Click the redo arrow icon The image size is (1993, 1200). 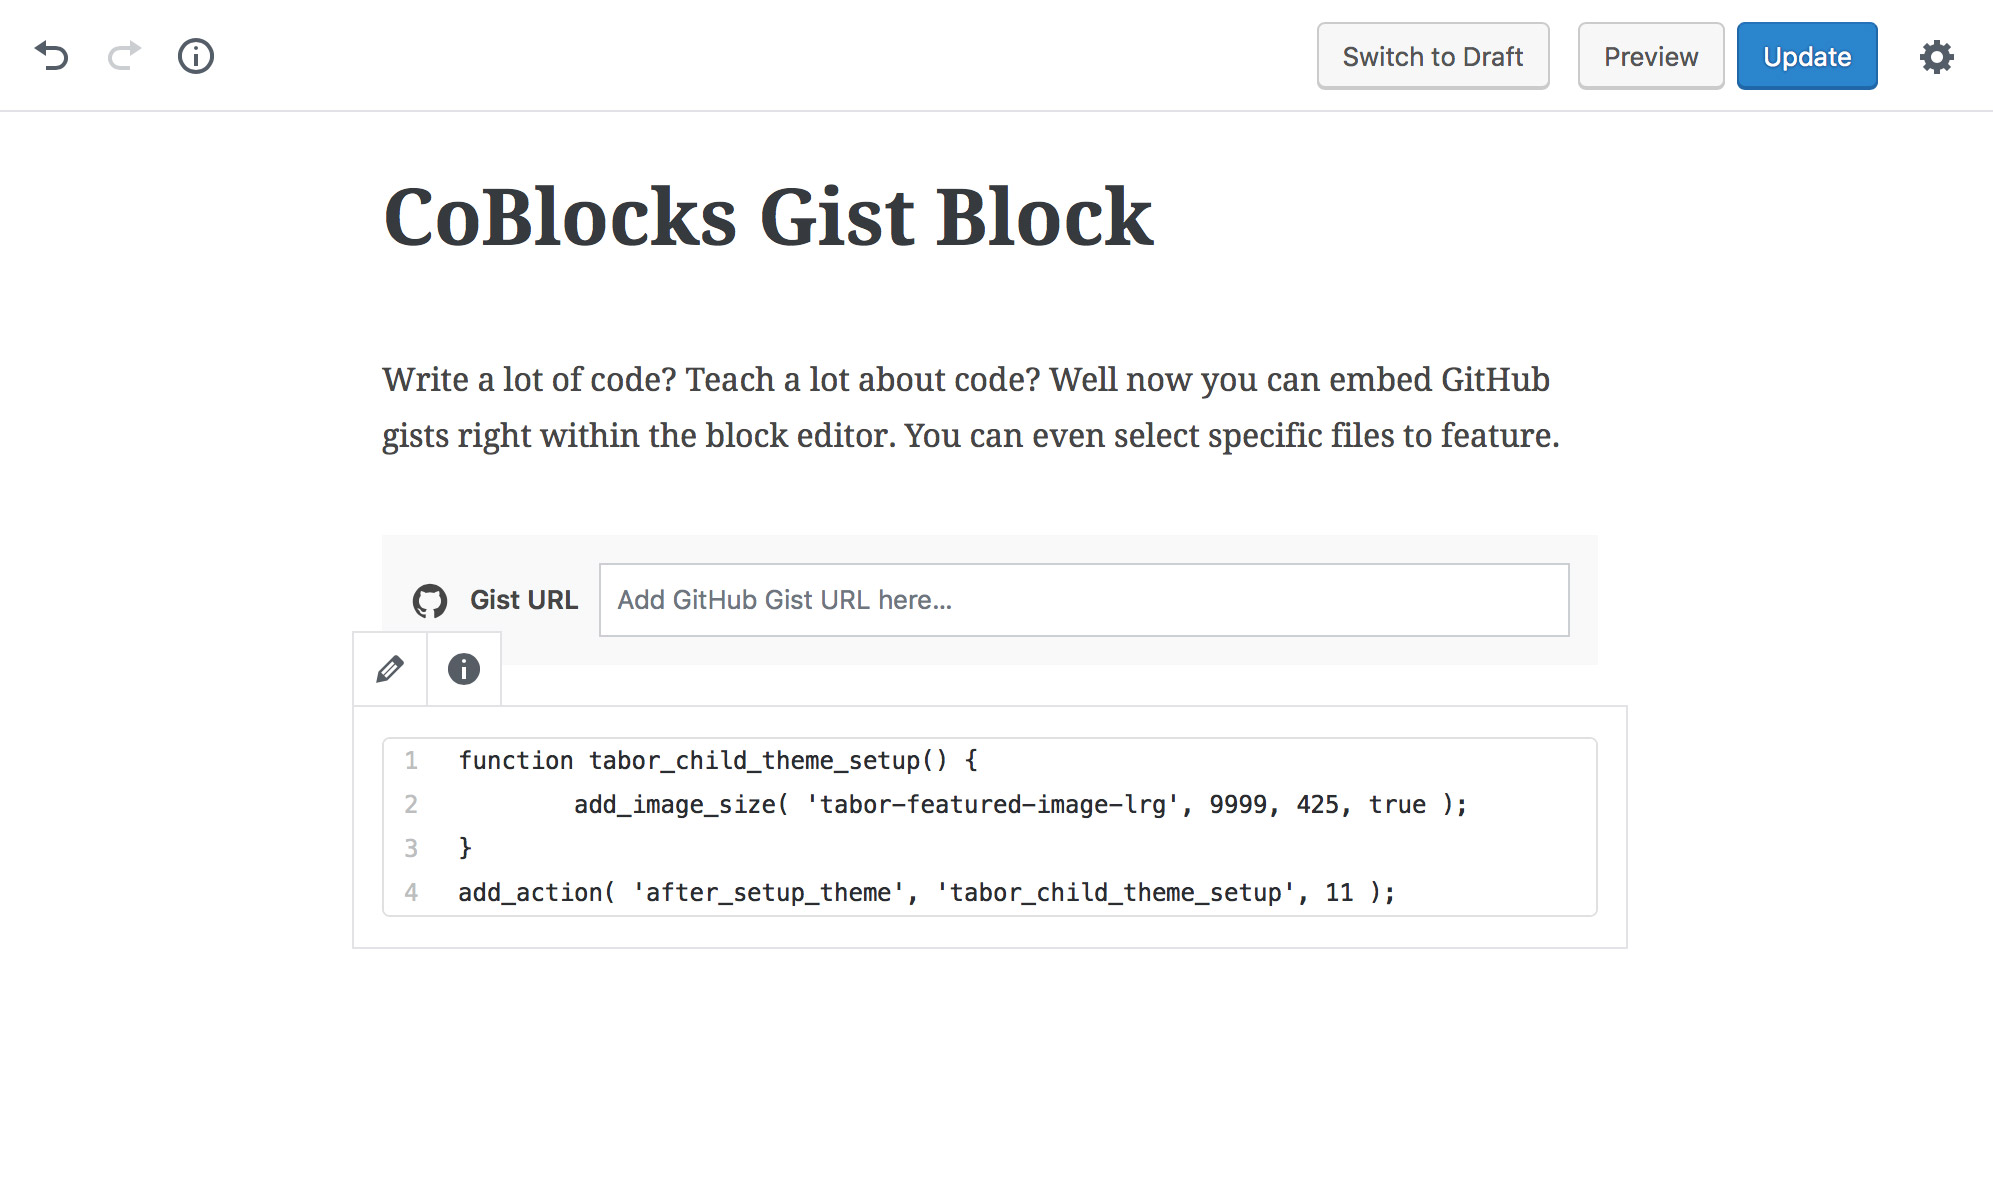click(124, 56)
